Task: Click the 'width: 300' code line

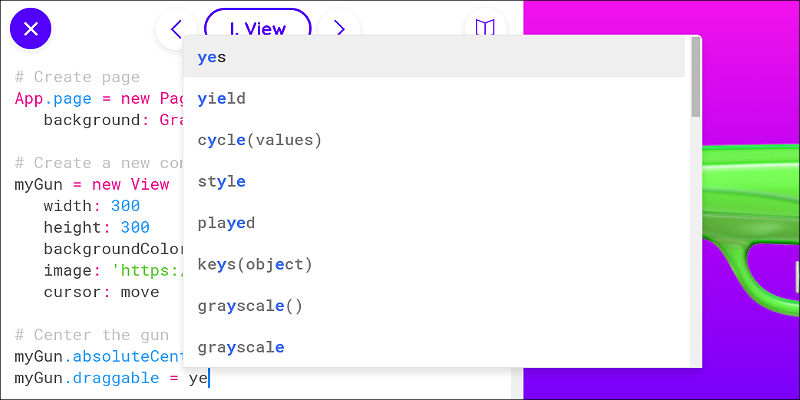Action: (x=92, y=206)
